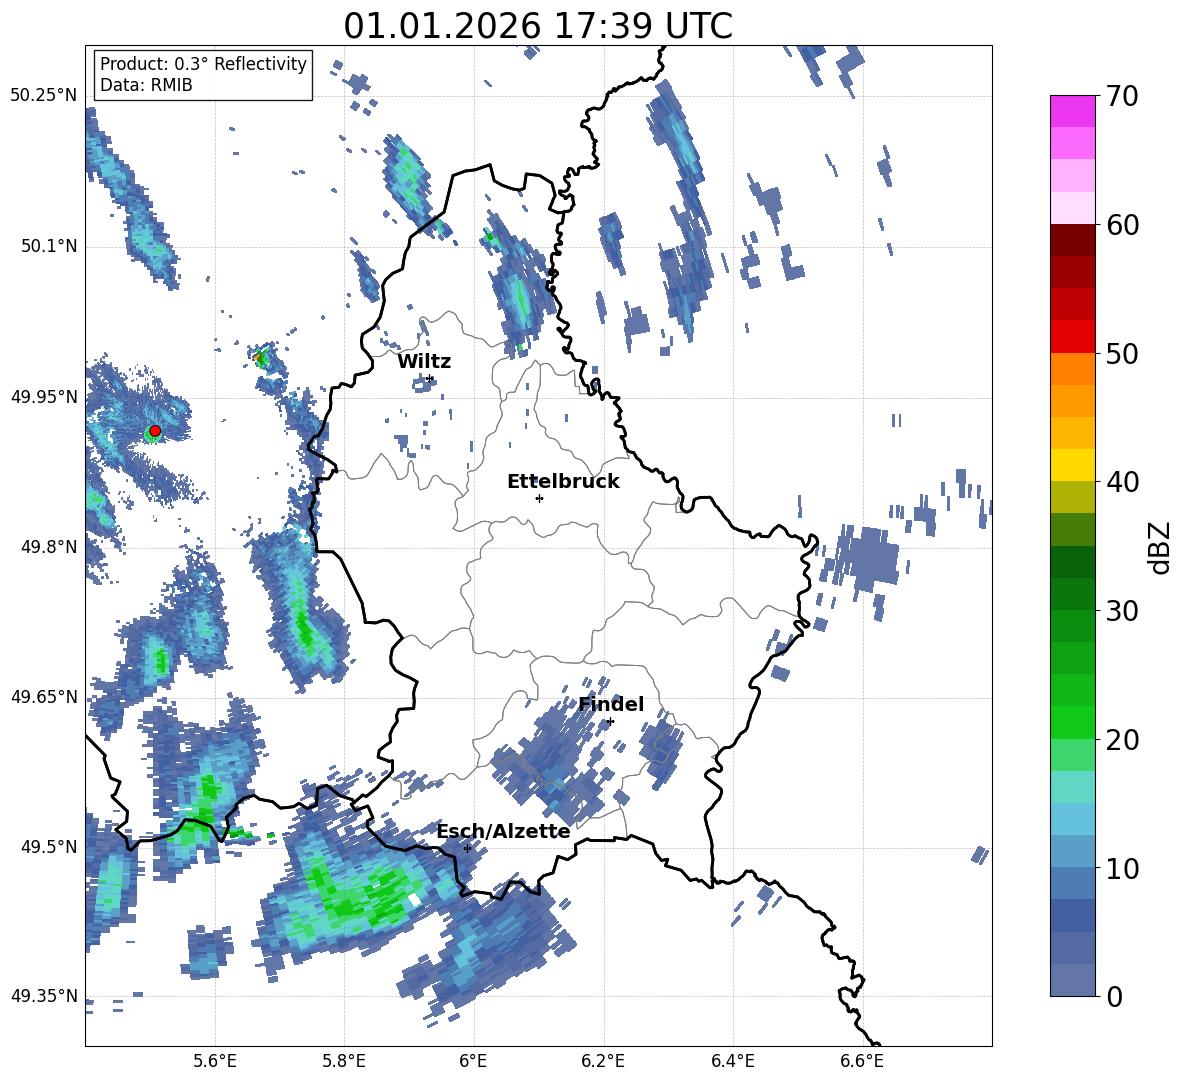This screenshot has width=1184, height=1081.
Task: Click the 49.35°N latitude label
Action: coord(44,996)
